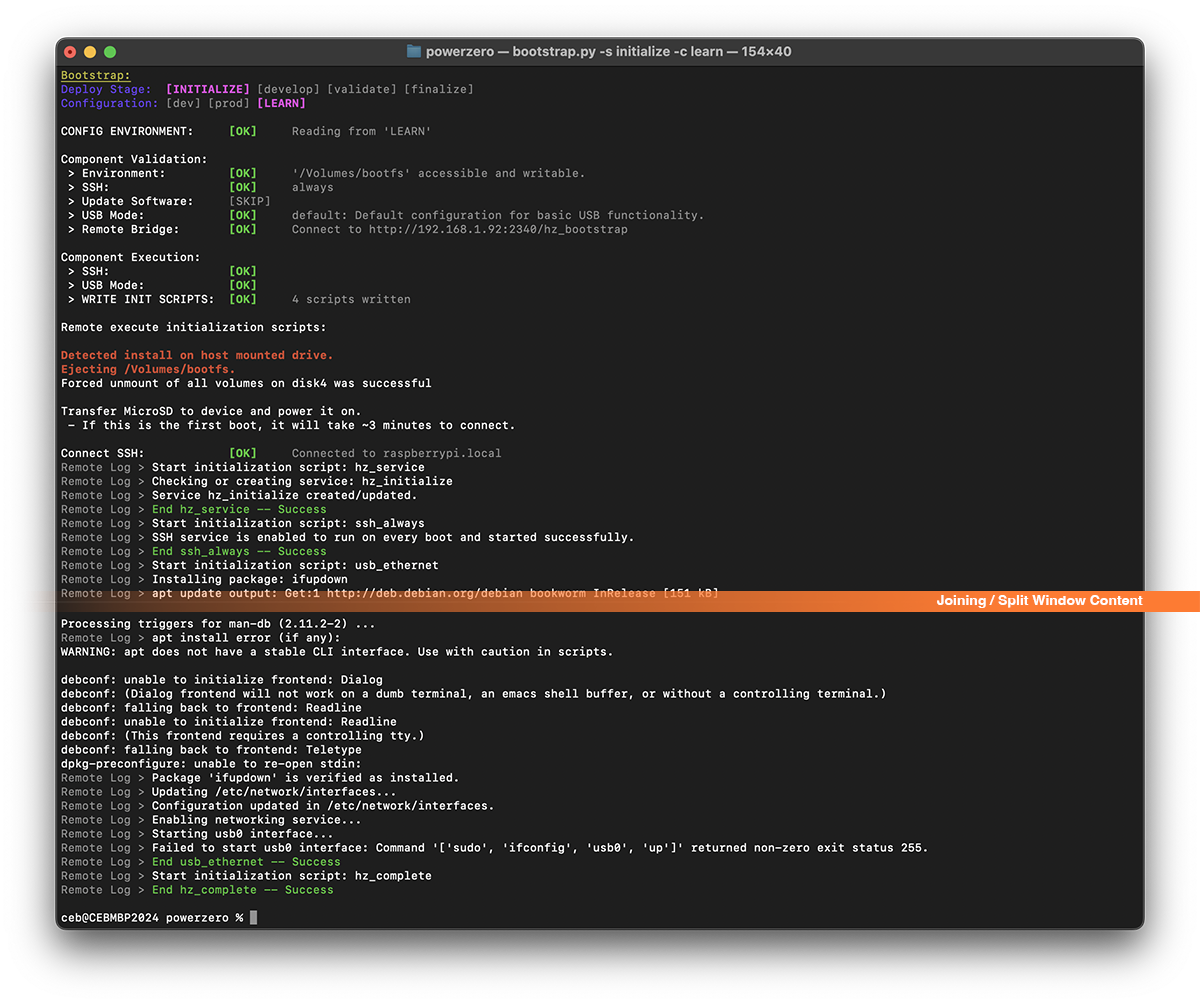This screenshot has height=1000, width=1200.
Task: Click 'Service hz_initialize created/updated.'
Action: point(285,495)
